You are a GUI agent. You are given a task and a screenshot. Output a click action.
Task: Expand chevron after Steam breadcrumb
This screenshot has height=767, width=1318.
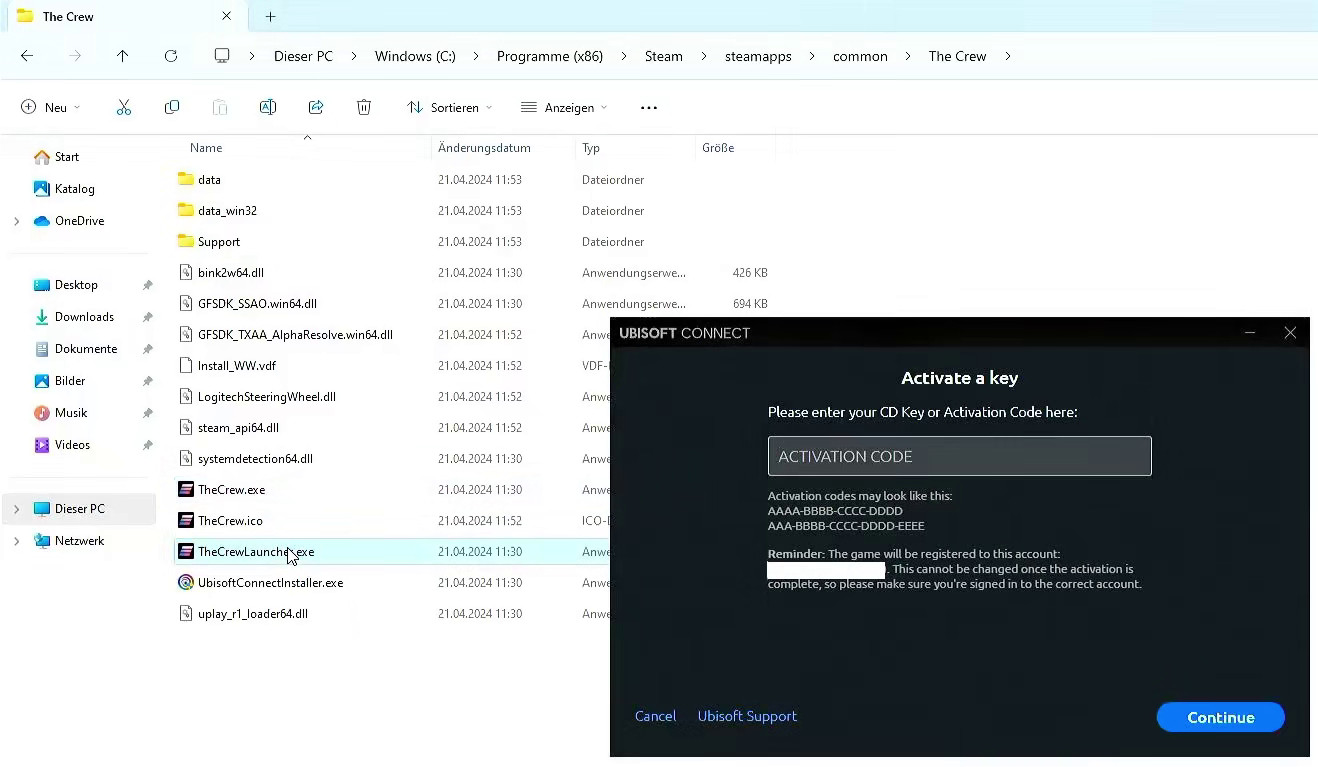(x=704, y=56)
